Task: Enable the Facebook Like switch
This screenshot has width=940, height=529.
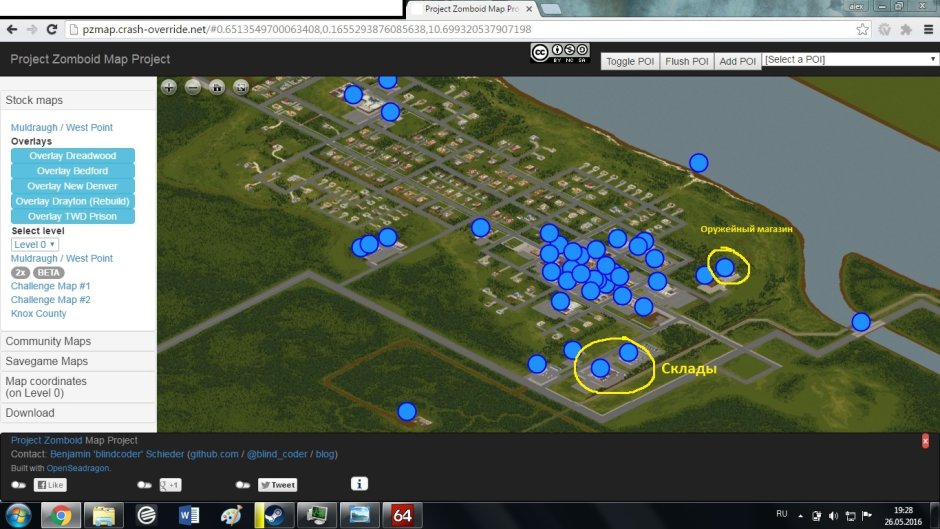Action: 19,485
